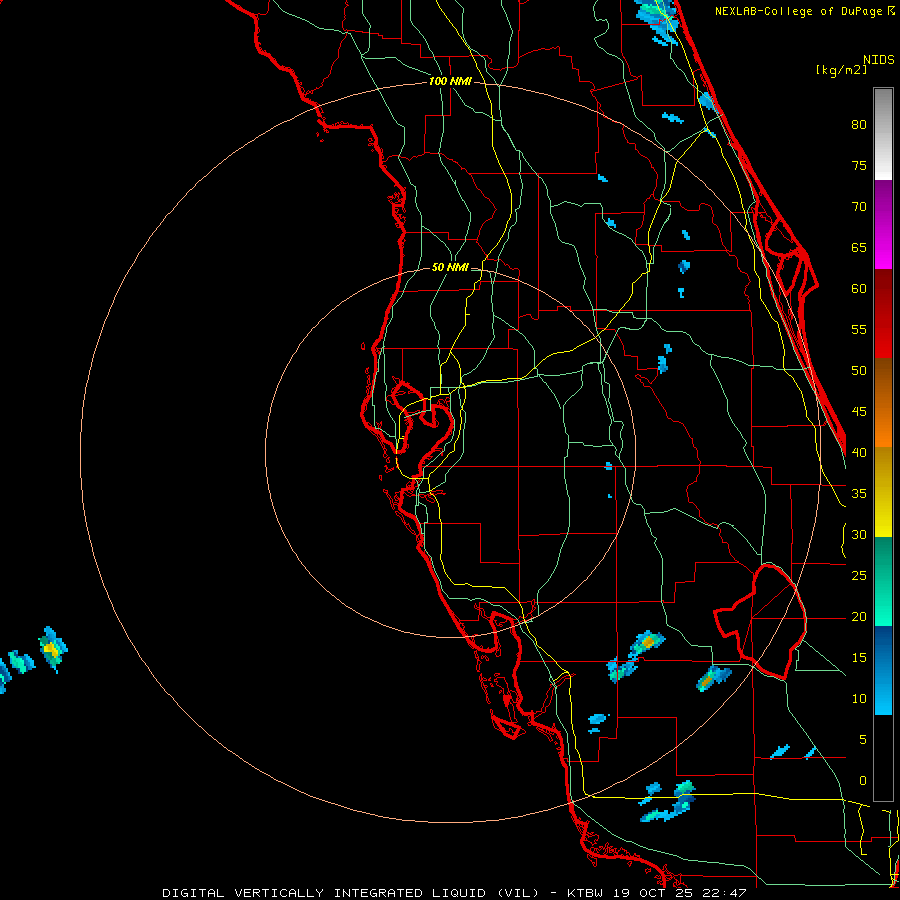Click the 60 value on the color scale
Viewport: 900px width, 900px height.
pyautogui.click(x=859, y=289)
